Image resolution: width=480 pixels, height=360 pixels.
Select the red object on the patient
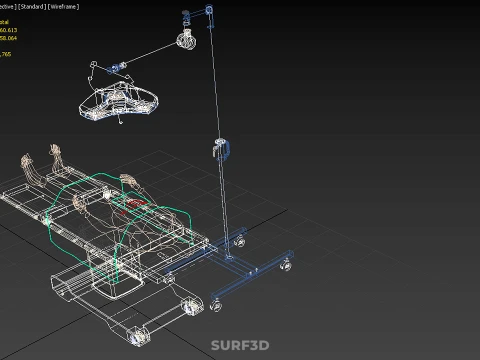tap(133, 205)
